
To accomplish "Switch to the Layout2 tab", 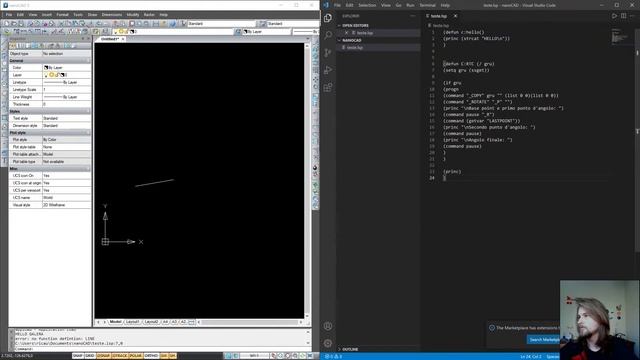I will (x=151, y=322).
